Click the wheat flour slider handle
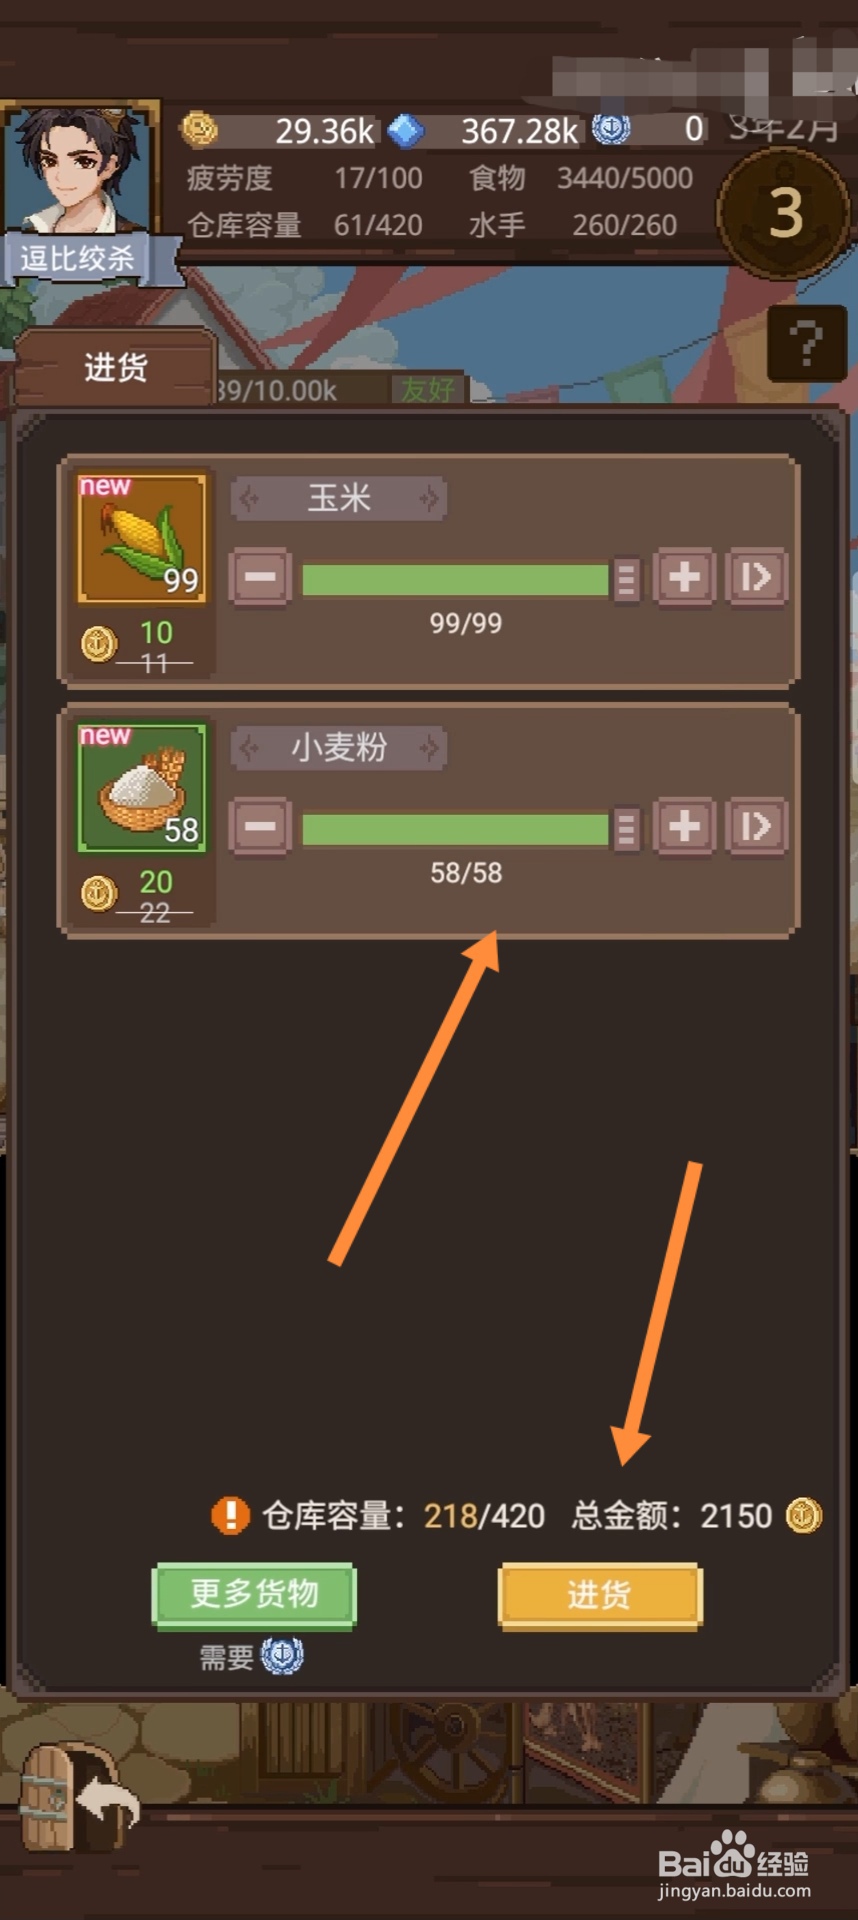This screenshot has width=858, height=1920. [x=626, y=829]
